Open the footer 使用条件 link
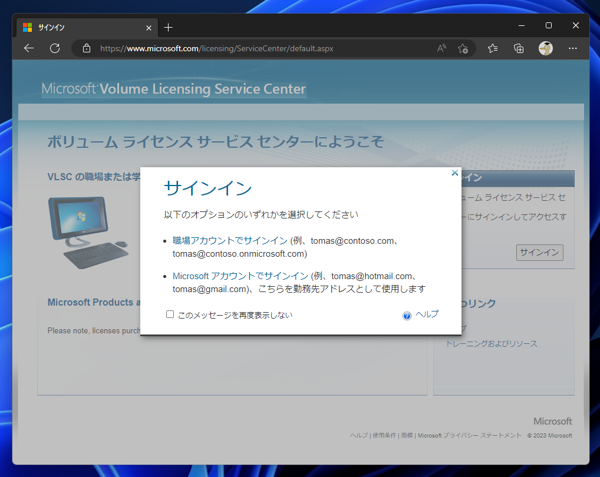The height and width of the screenshot is (477, 600). pos(384,435)
